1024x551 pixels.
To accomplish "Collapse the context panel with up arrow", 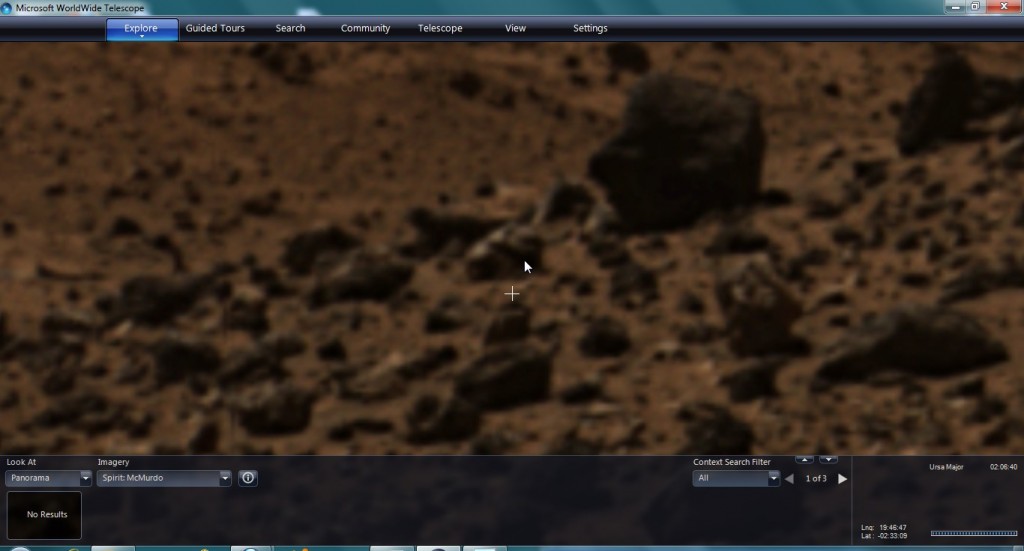I will 804,460.
